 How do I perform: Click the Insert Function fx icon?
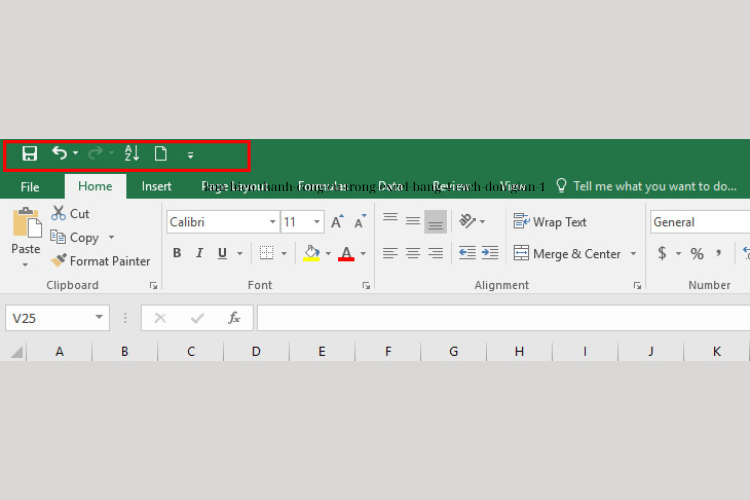(234, 318)
